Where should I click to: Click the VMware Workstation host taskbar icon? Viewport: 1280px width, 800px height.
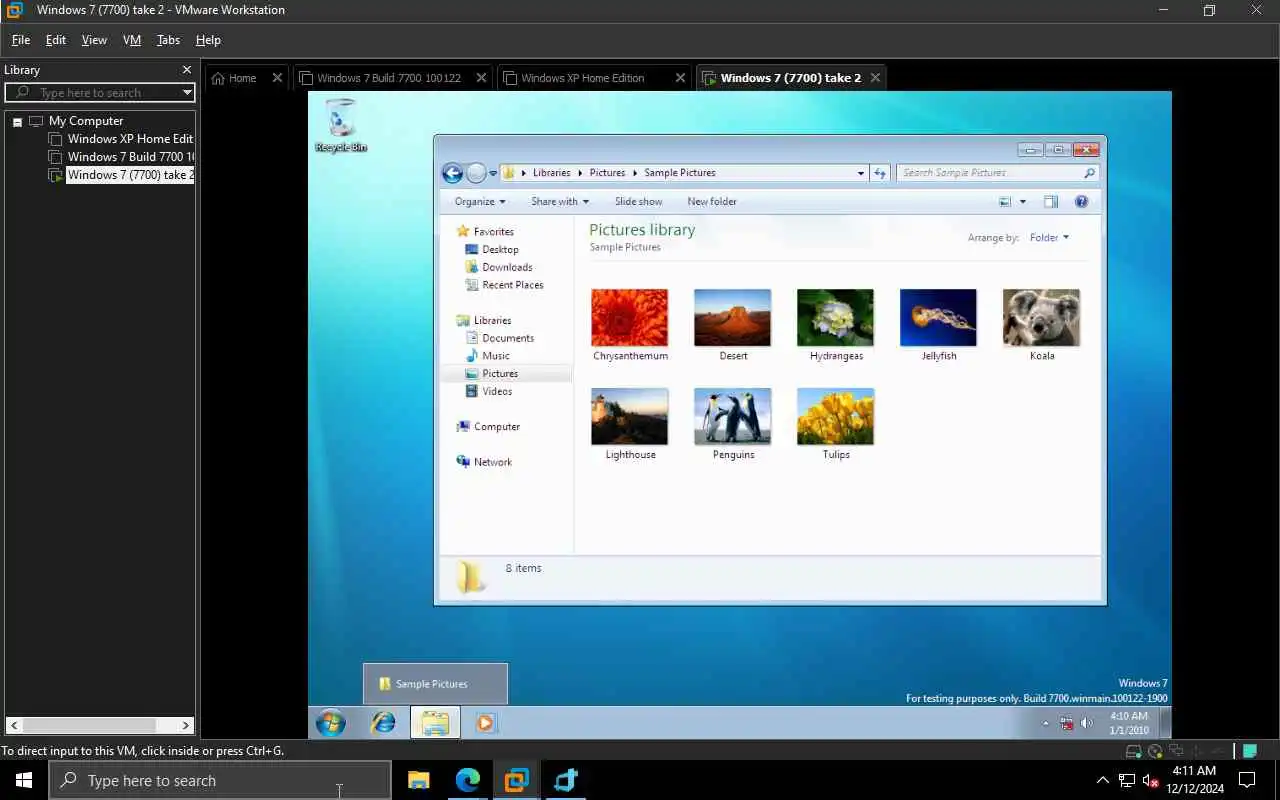pyautogui.click(x=517, y=780)
